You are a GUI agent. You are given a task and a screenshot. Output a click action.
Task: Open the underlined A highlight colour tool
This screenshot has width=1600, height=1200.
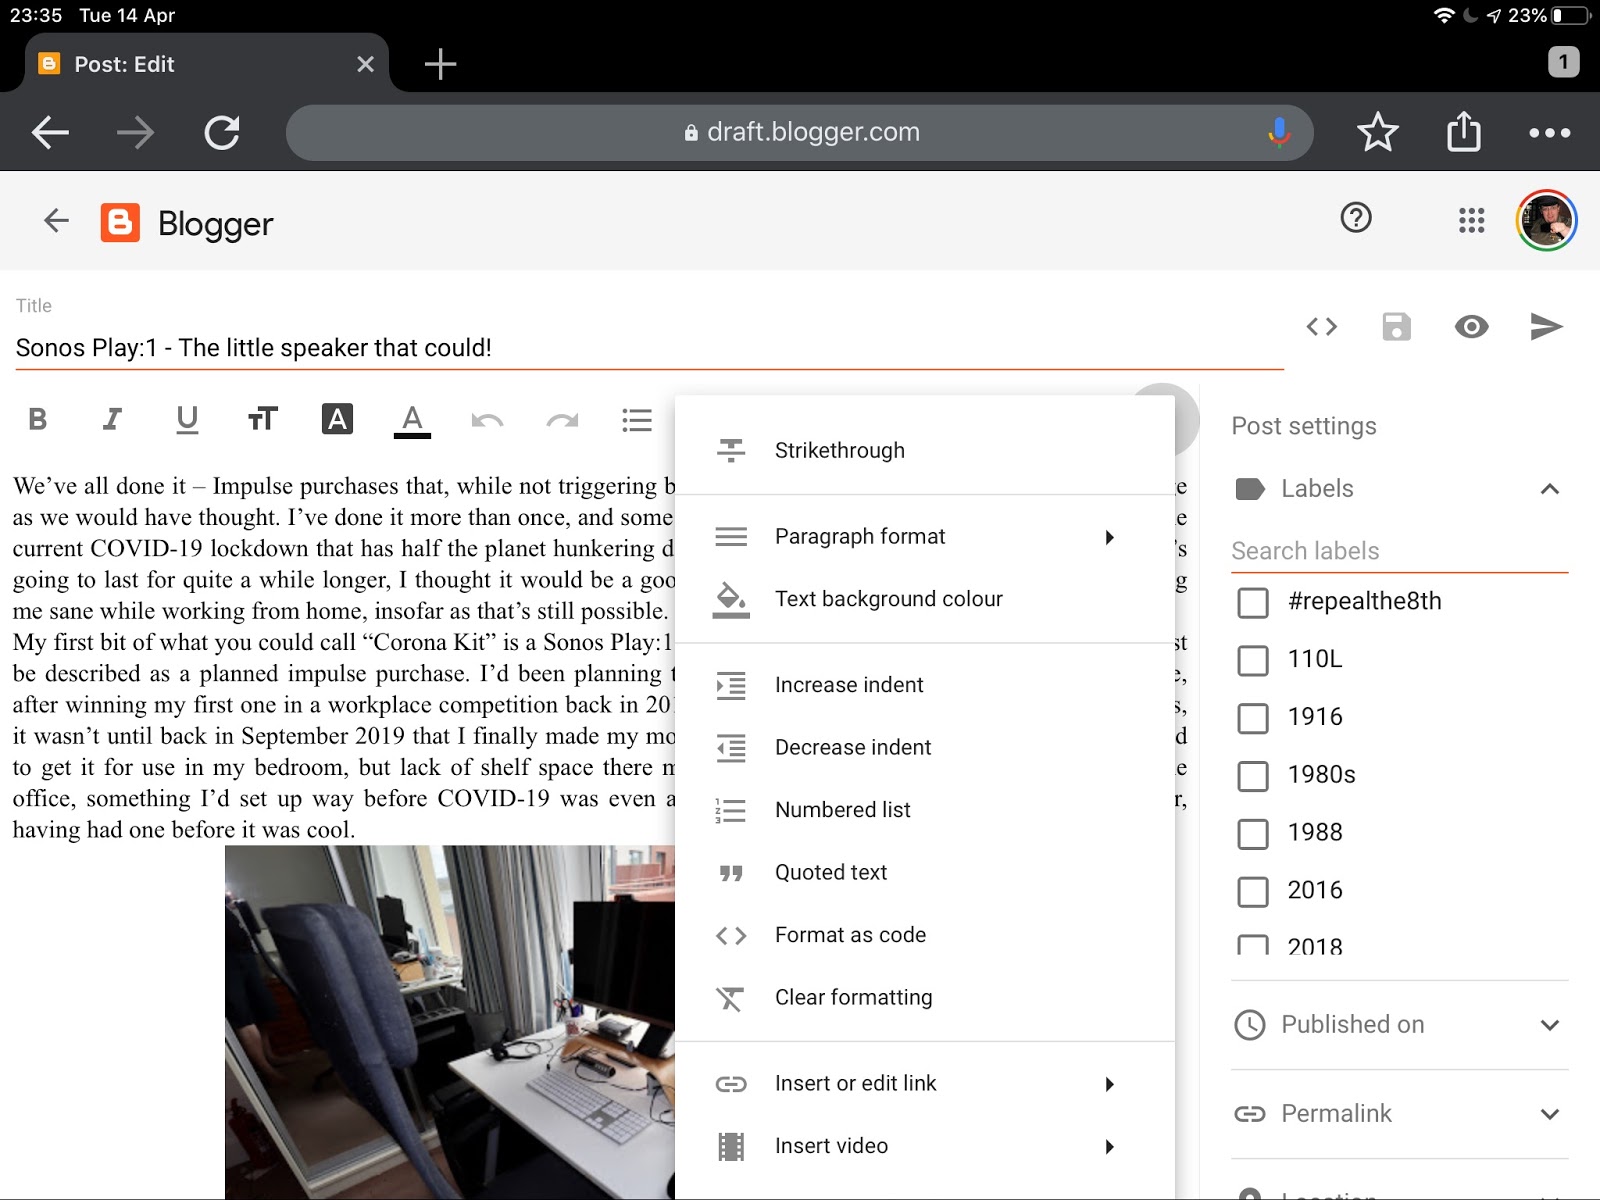click(412, 420)
